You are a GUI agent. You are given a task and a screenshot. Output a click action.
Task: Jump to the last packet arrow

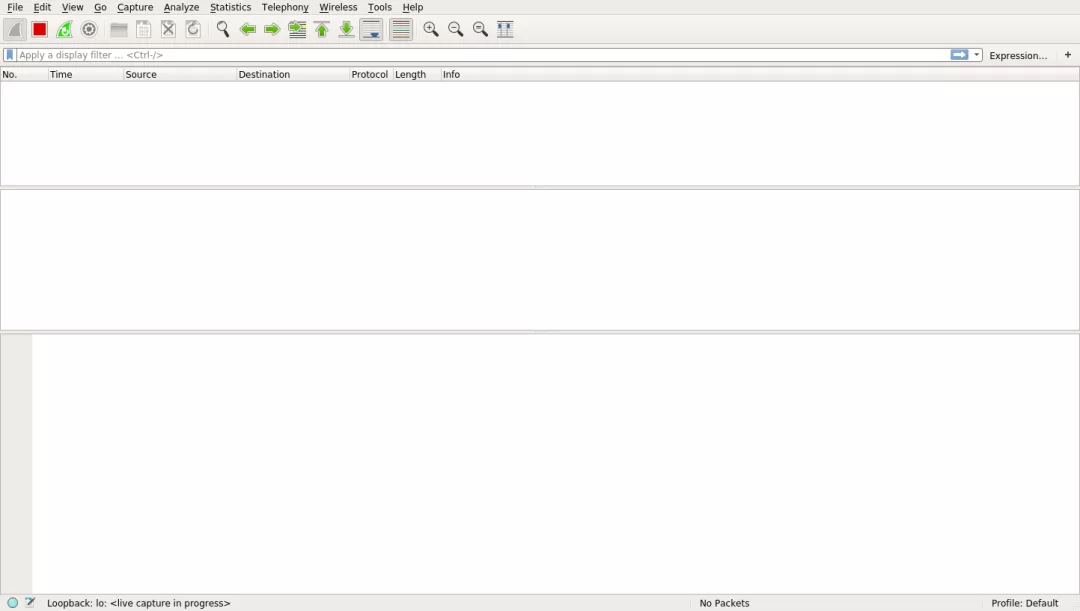tap(346, 30)
